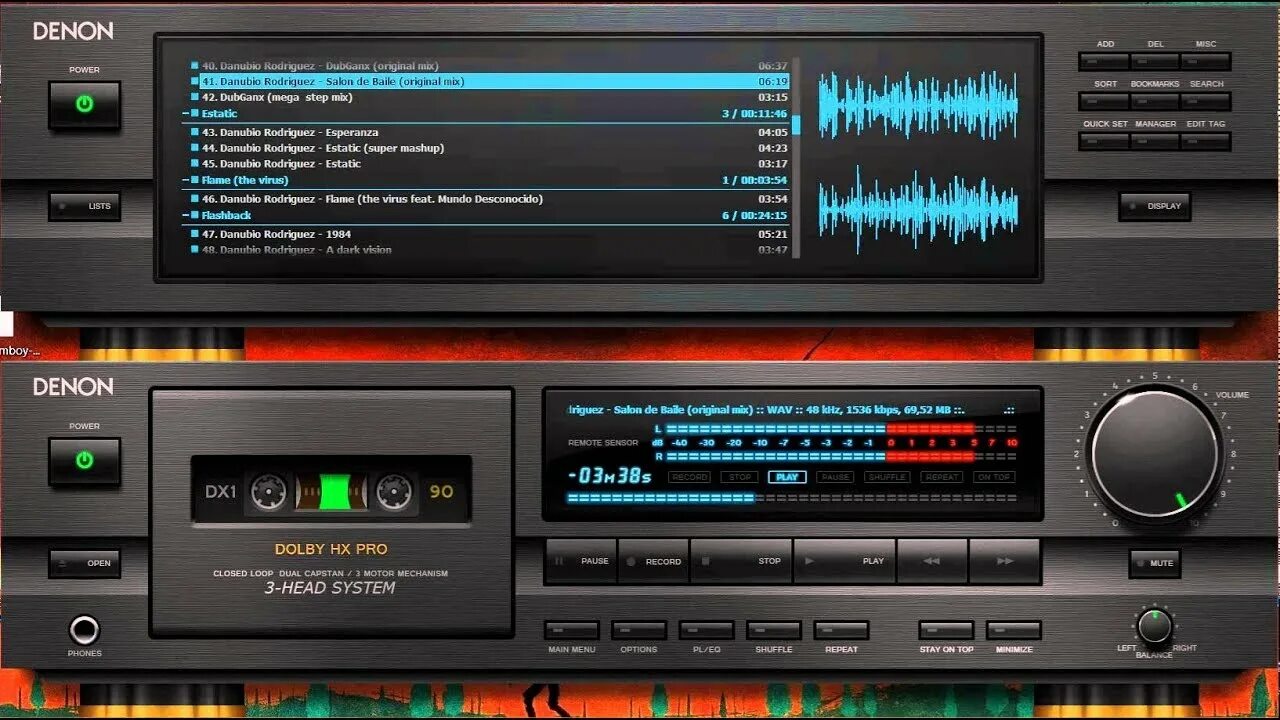Click the REPEAT indicator on the display

coord(942,477)
